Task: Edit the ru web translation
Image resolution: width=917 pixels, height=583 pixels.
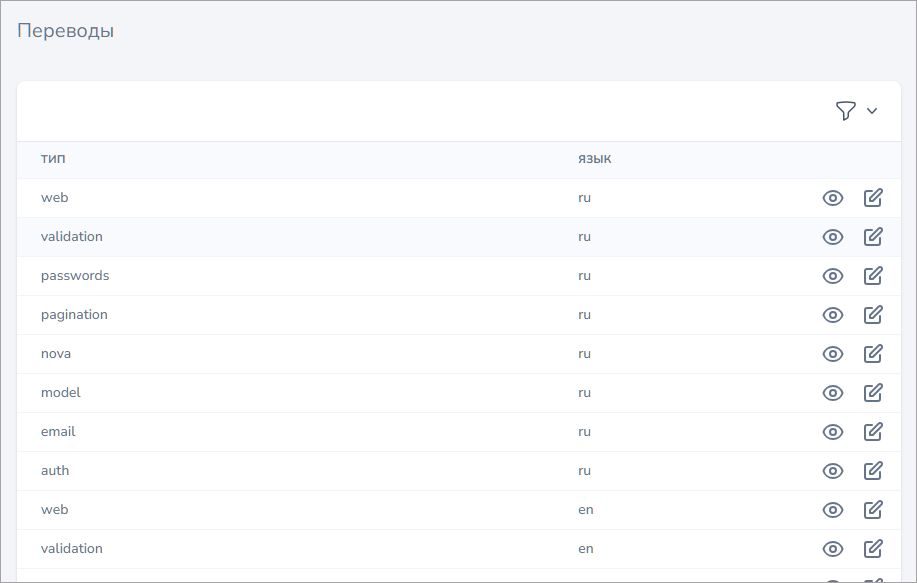Action: [873, 198]
